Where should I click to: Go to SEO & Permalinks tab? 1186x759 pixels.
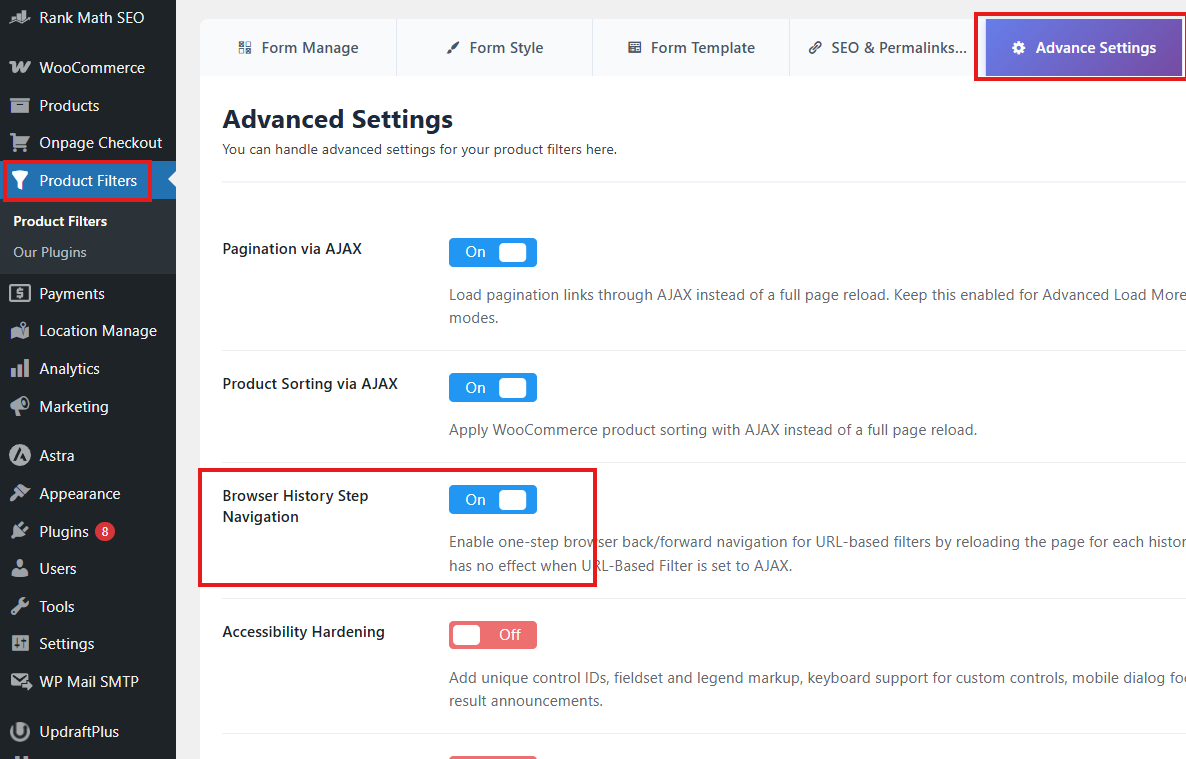pyautogui.click(x=887, y=48)
